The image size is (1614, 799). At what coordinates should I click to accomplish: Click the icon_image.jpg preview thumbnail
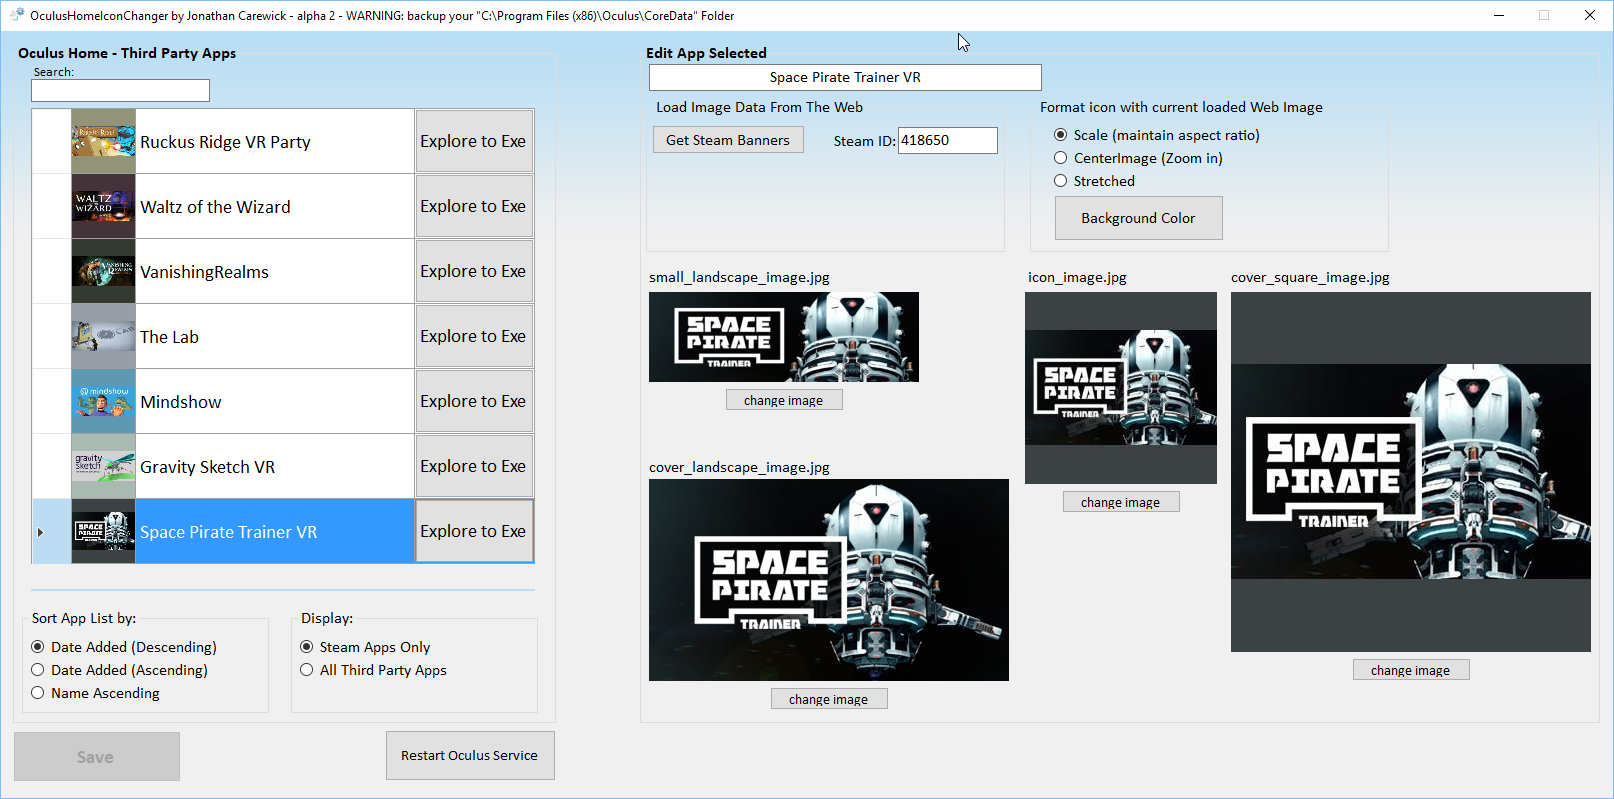click(x=1120, y=388)
